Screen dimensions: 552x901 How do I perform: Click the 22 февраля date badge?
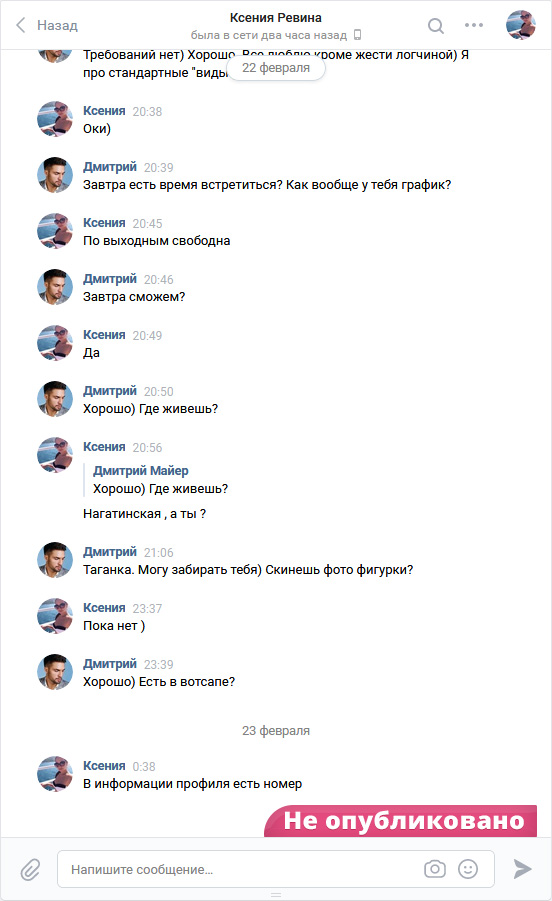[276, 68]
